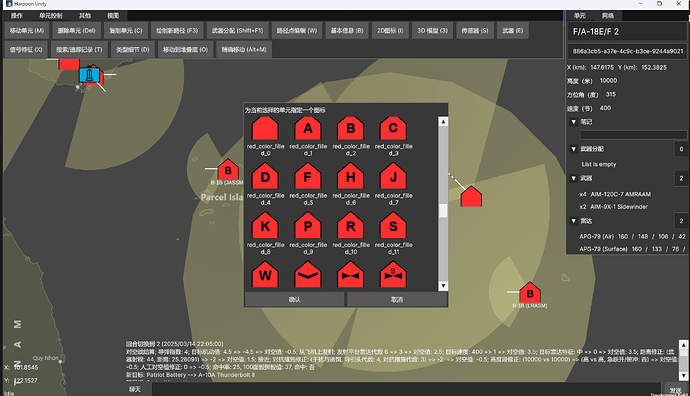690x396 pixels.
Task: Click the icon list scrollbar down arrow
Action: point(443,286)
